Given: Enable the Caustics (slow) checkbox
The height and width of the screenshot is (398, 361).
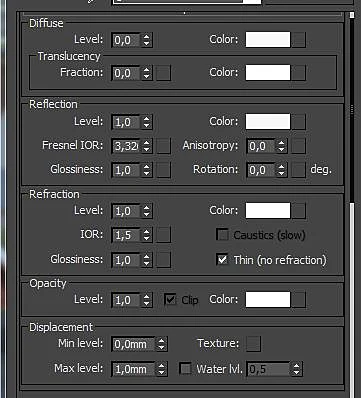Looking at the screenshot, I should (222, 235).
